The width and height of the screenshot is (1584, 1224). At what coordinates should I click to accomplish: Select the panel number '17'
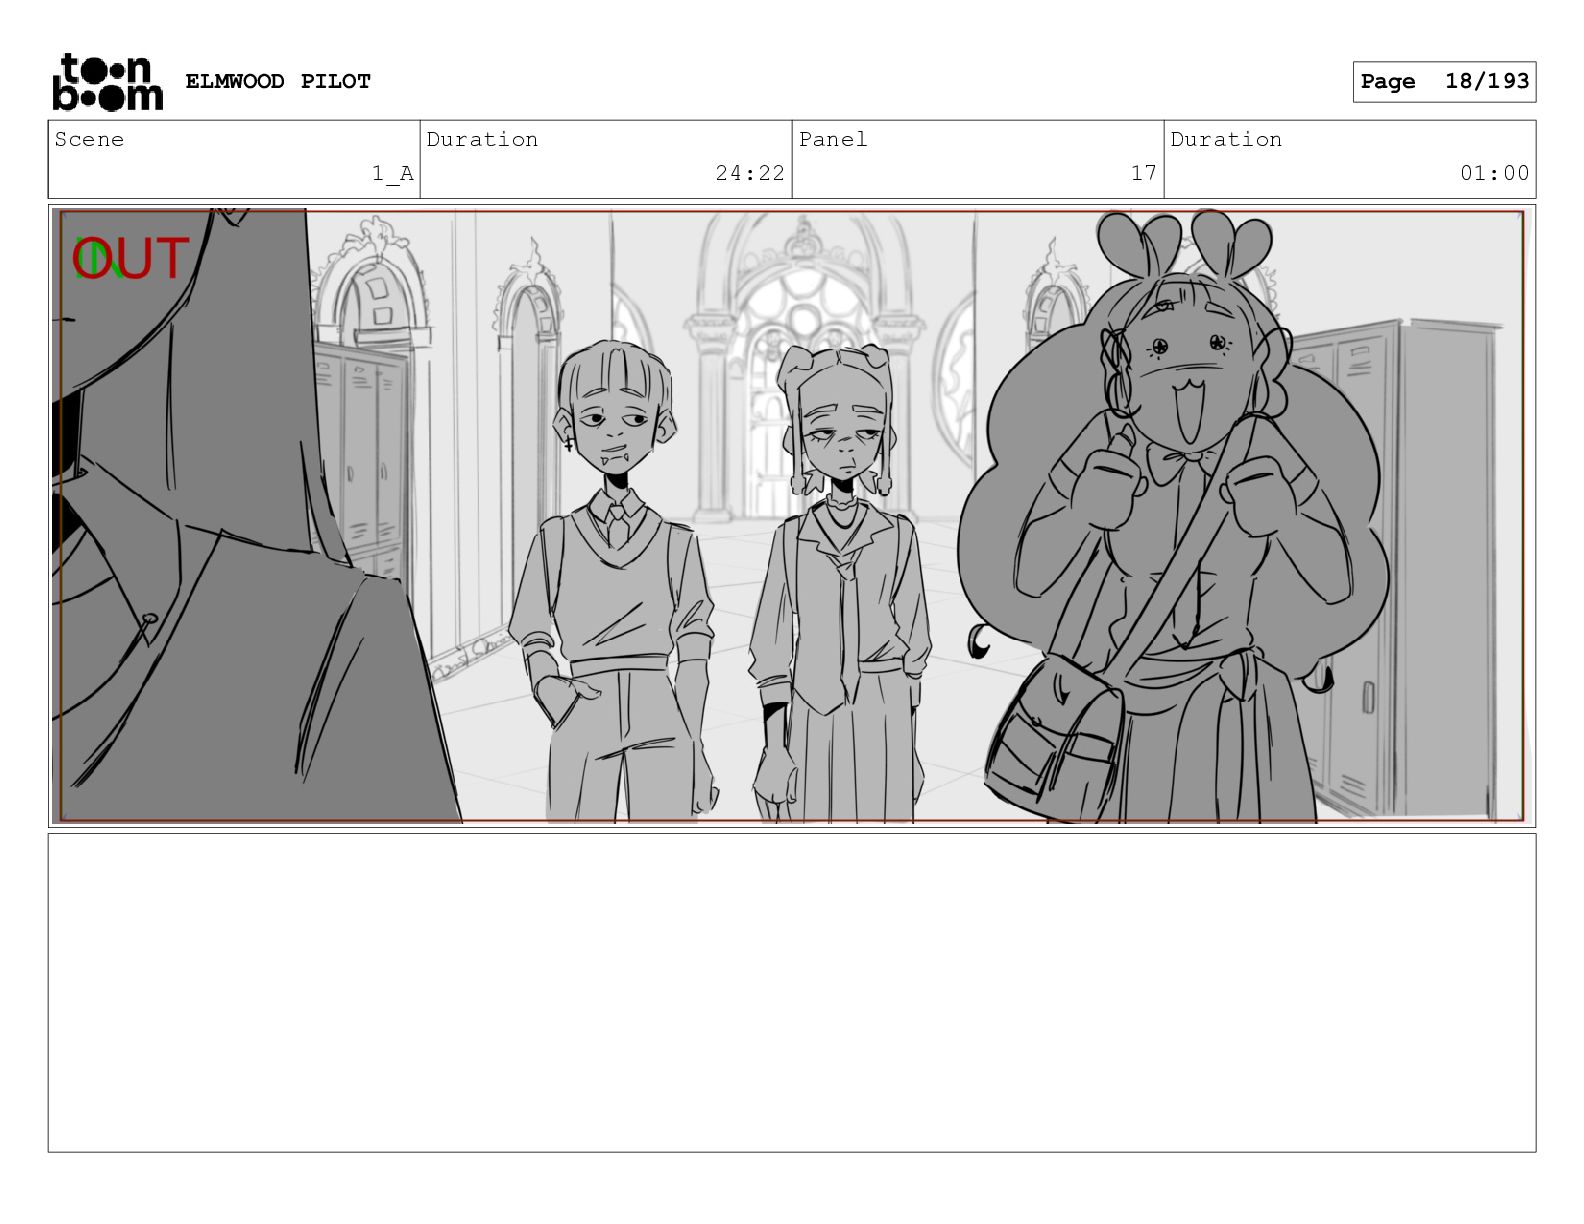pyautogui.click(x=1144, y=173)
